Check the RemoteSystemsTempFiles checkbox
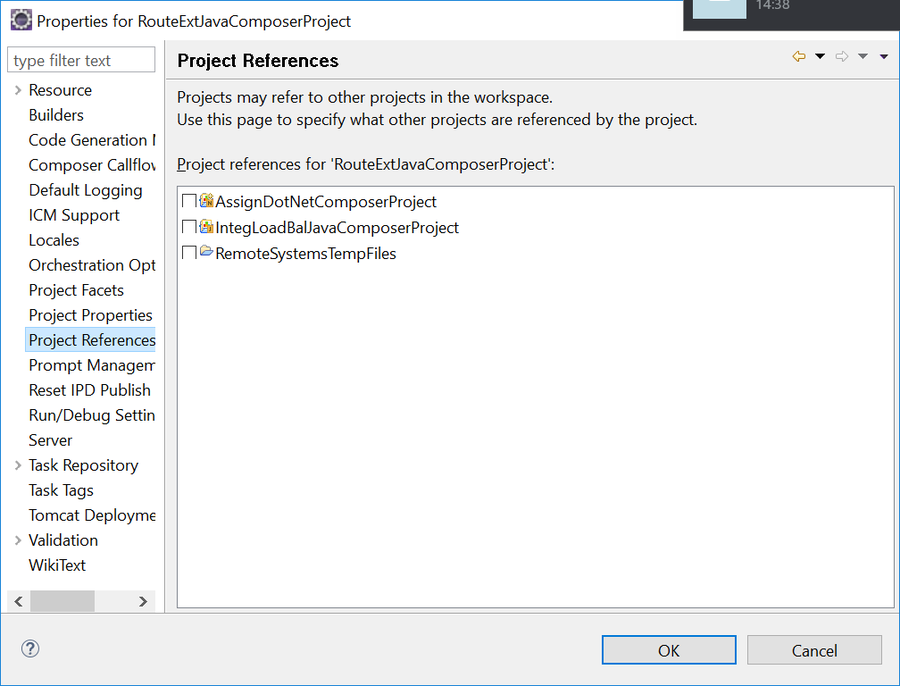The width and height of the screenshot is (900, 686). pos(189,253)
